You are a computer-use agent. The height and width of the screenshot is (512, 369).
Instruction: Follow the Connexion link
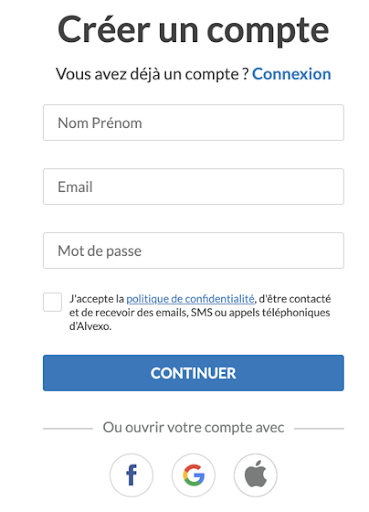[x=291, y=74]
